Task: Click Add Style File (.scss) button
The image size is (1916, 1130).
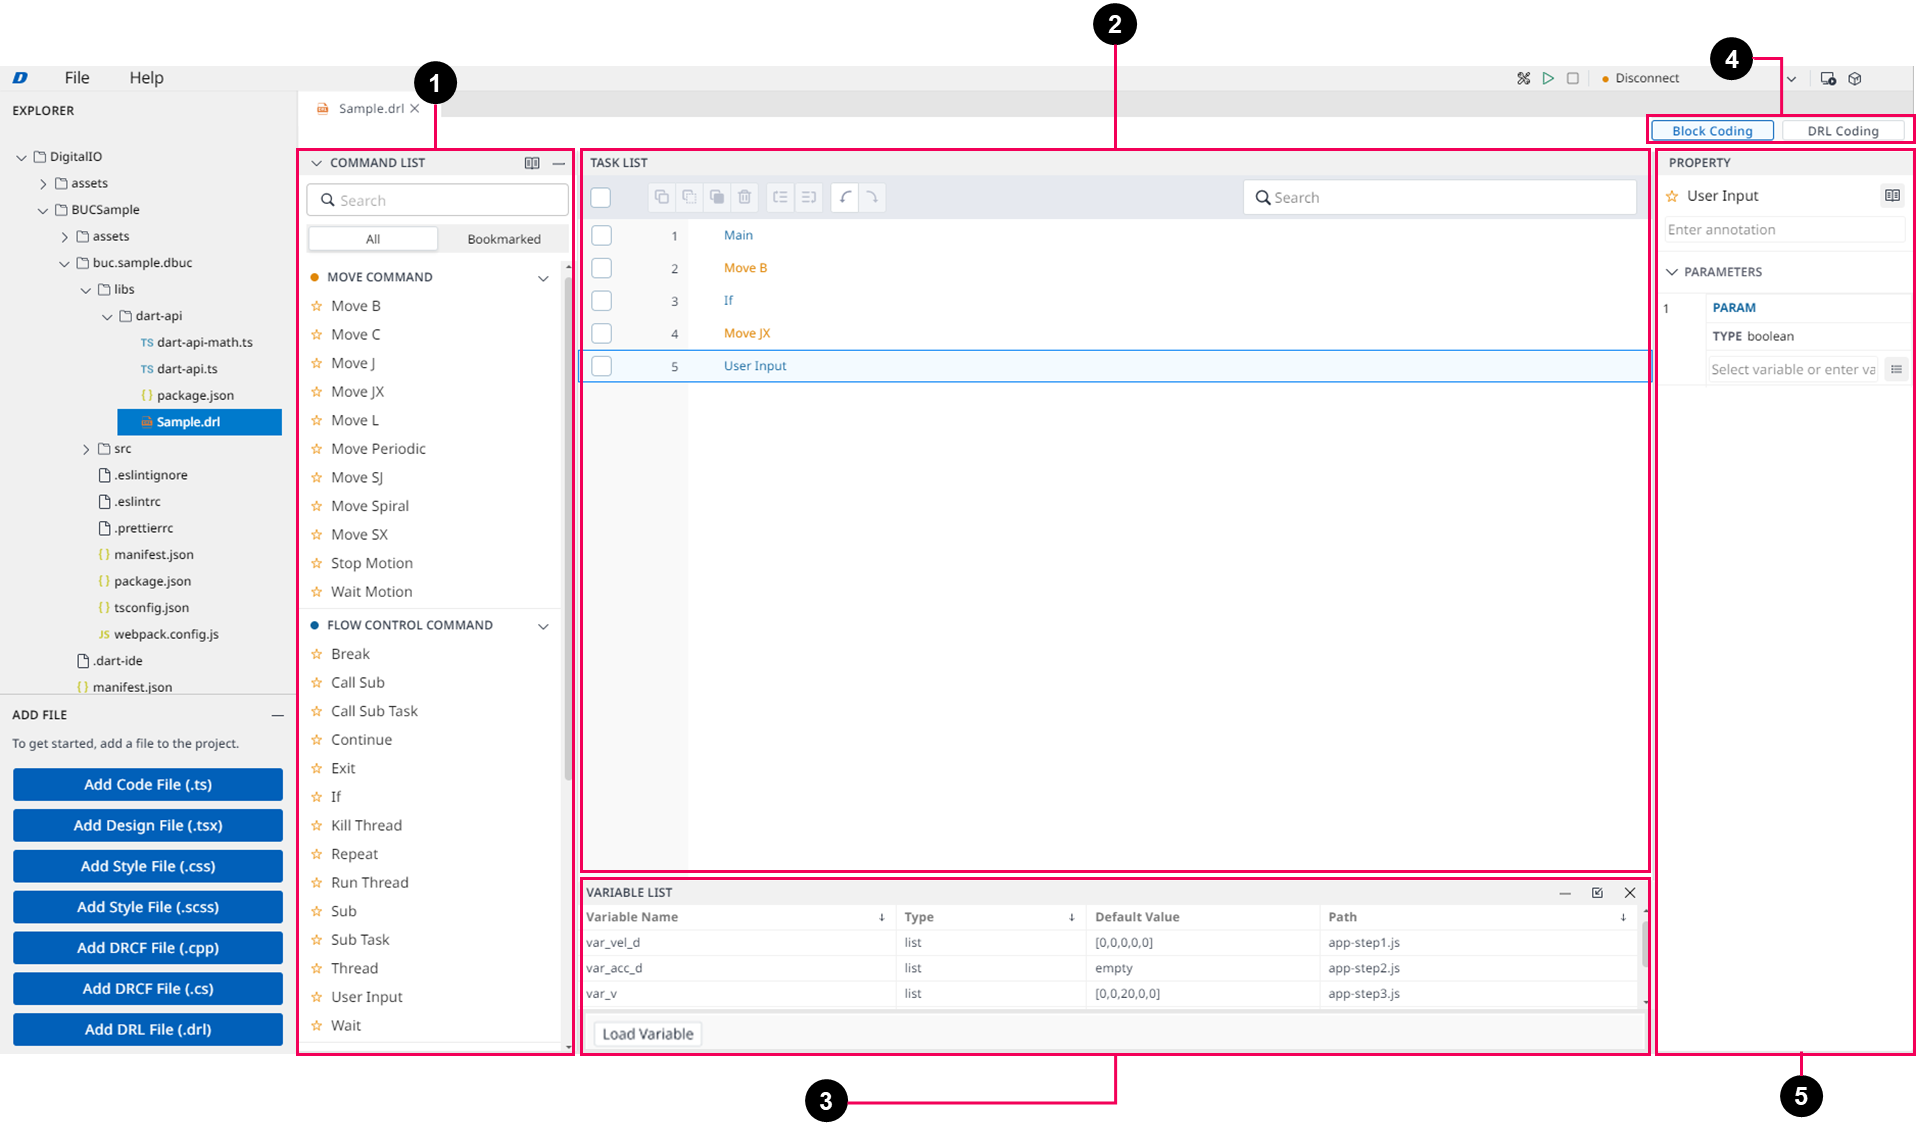Action: coord(148,907)
